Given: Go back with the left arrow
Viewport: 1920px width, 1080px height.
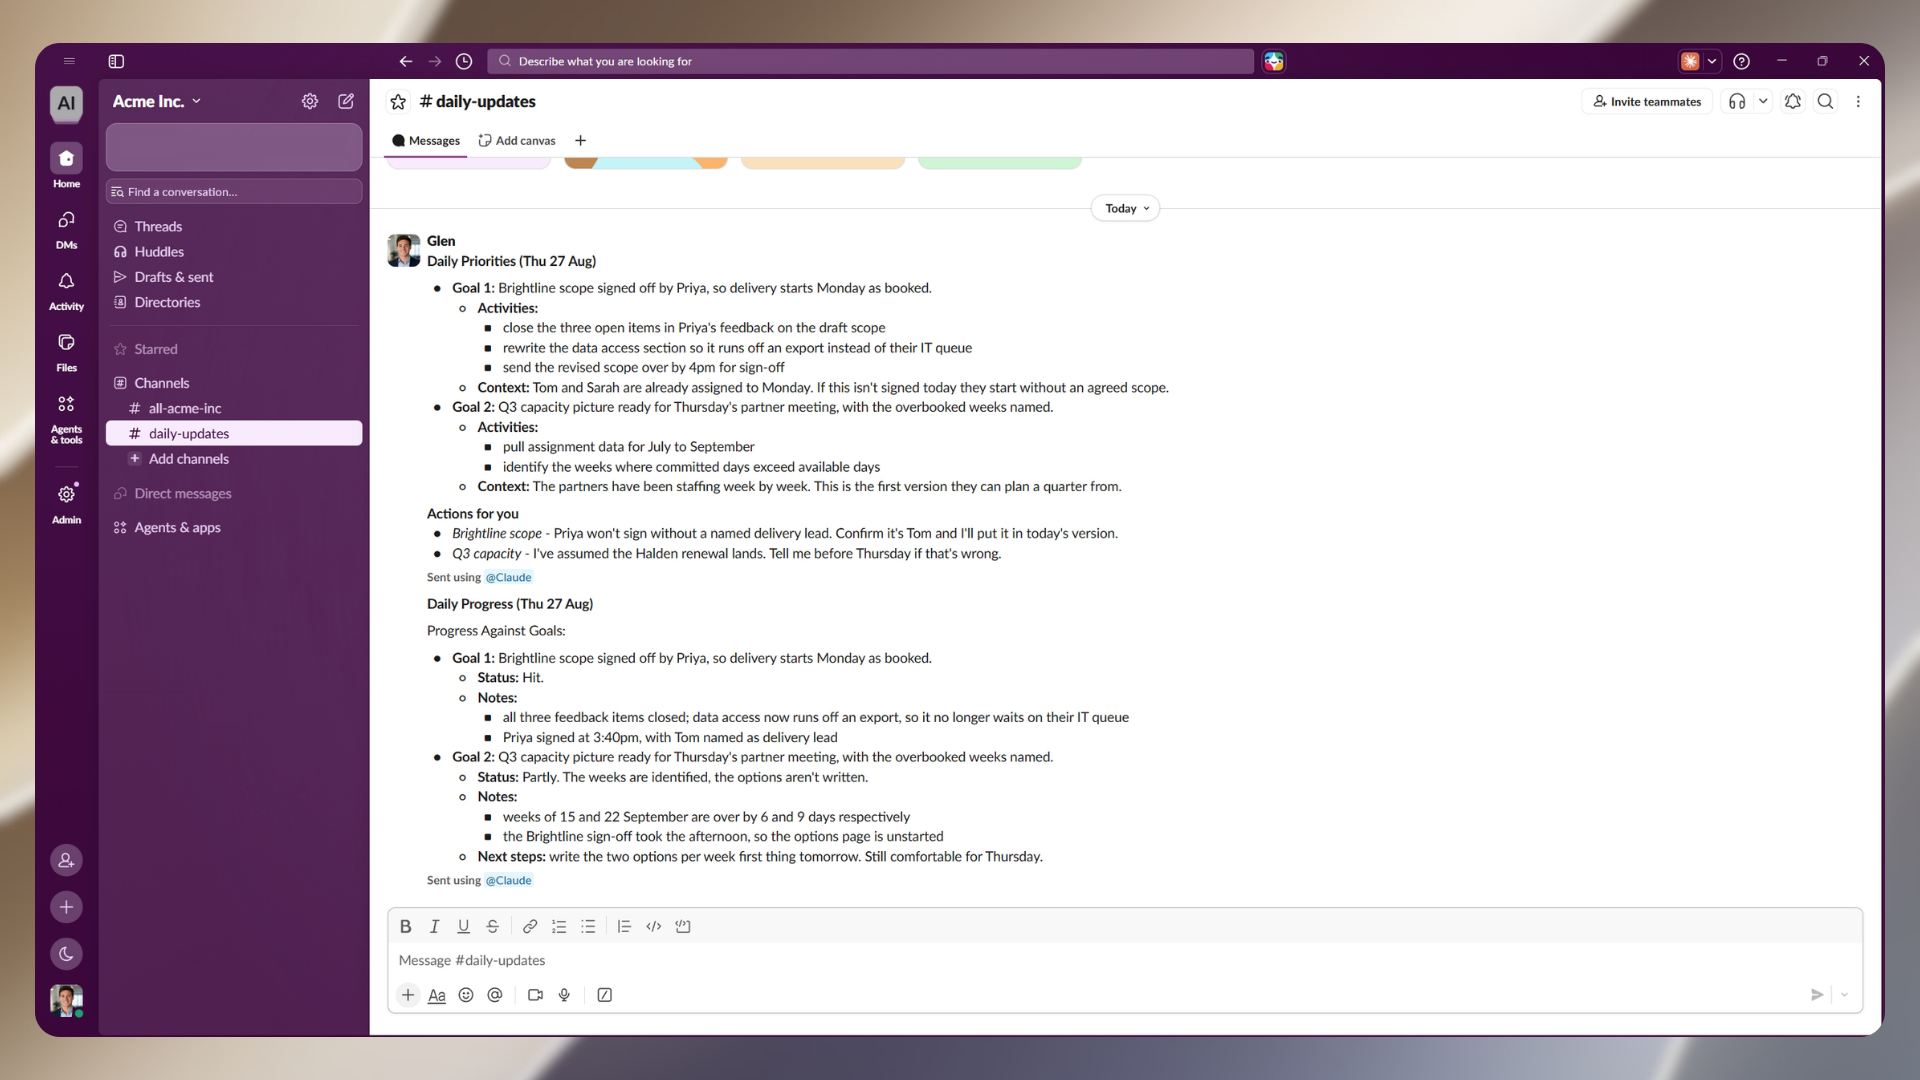Looking at the screenshot, I should (406, 61).
